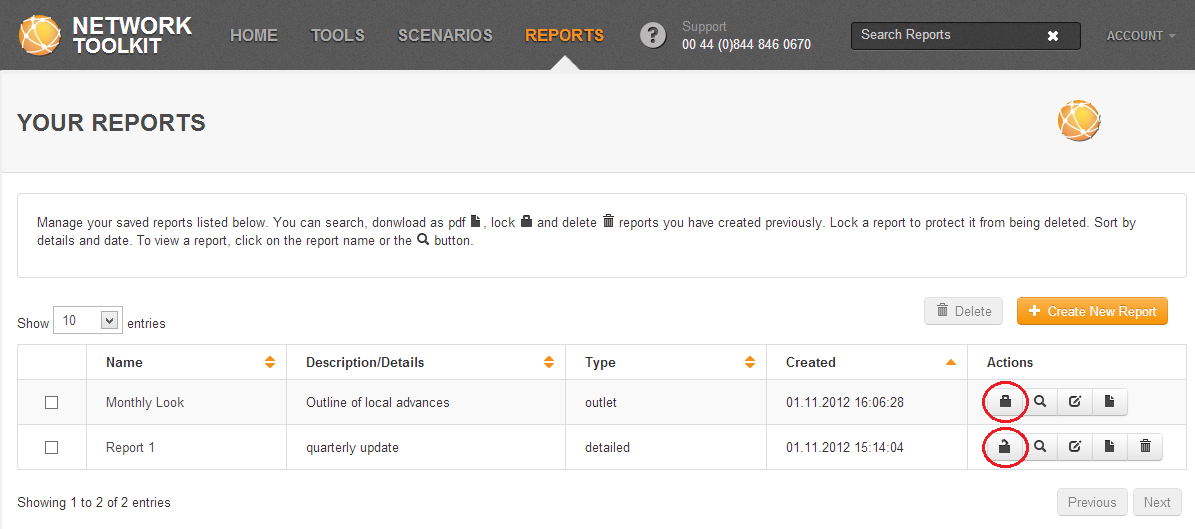This screenshot has height=529, width=1195.
Task: Download Monthly Look as PDF icon
Action: tap(1110, 402)
